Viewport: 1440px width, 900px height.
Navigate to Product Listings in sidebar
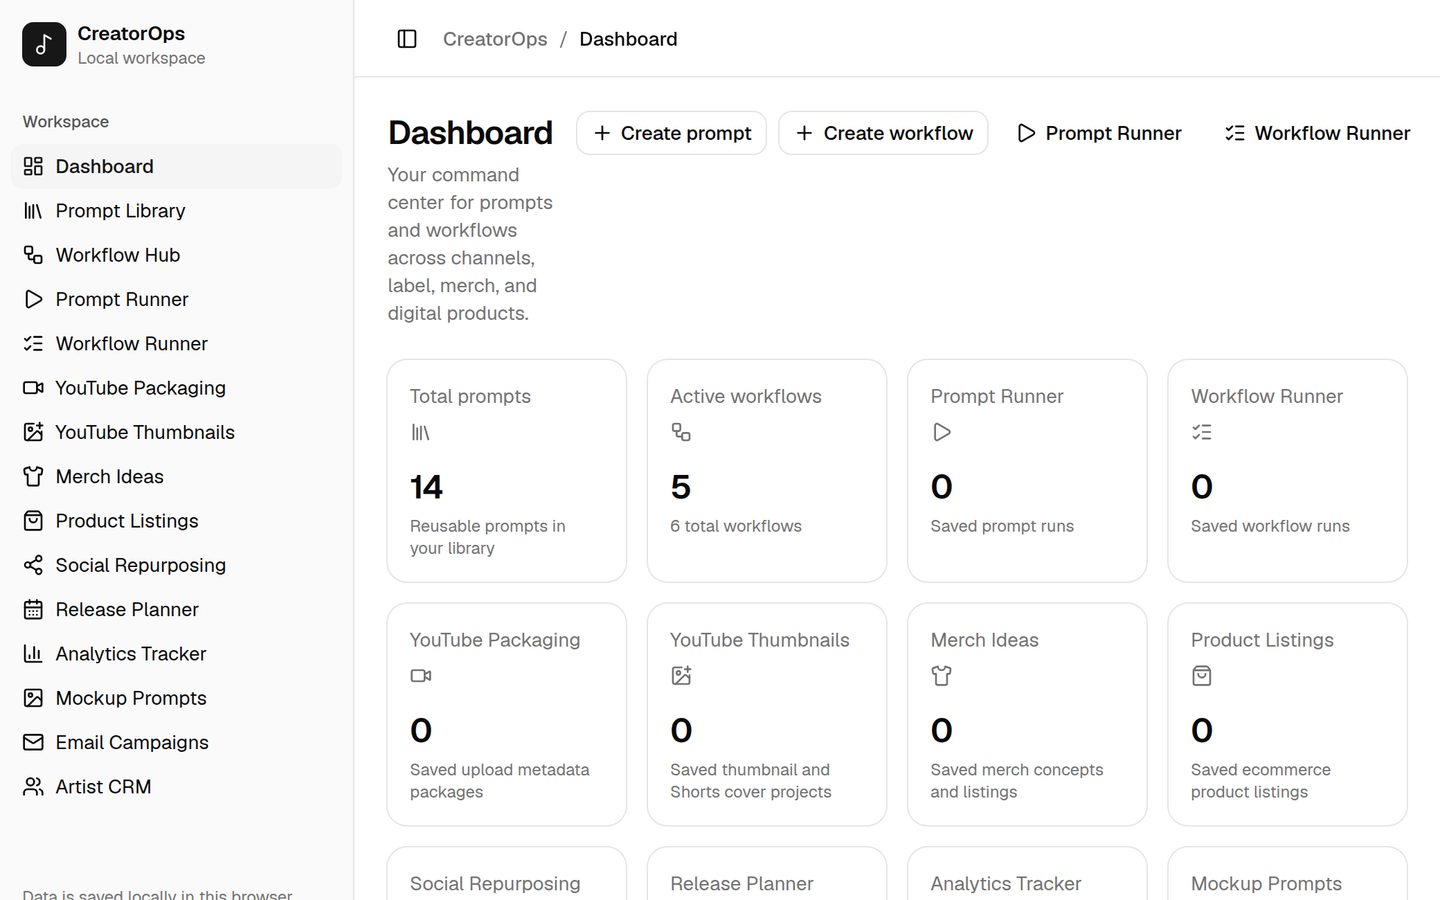tap(176, 521)
